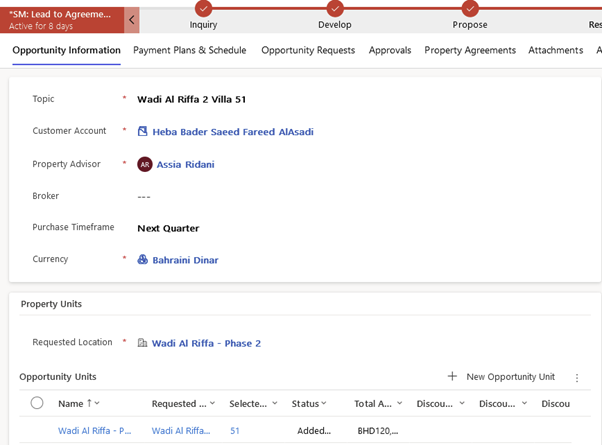
Task: Toggle the select-all rows circle
Action: click(x=37, y=403)
